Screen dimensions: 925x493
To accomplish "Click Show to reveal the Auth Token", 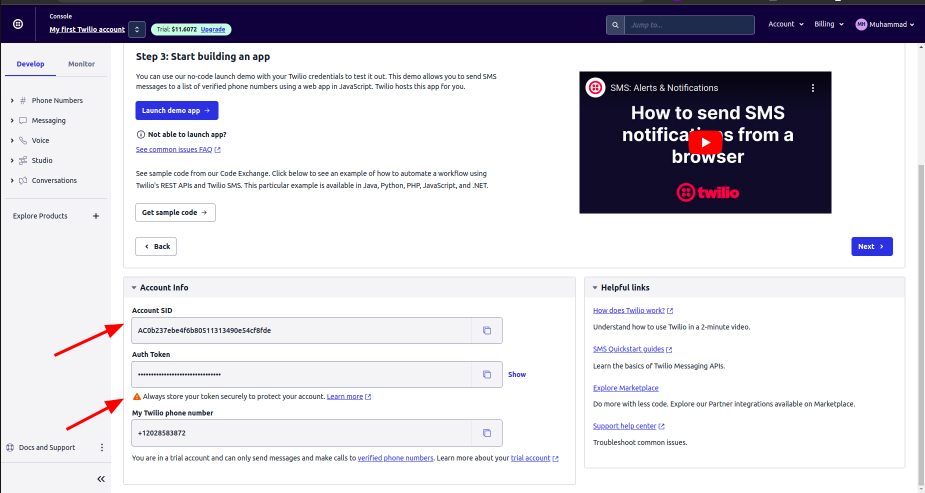I will click(517, 374).
